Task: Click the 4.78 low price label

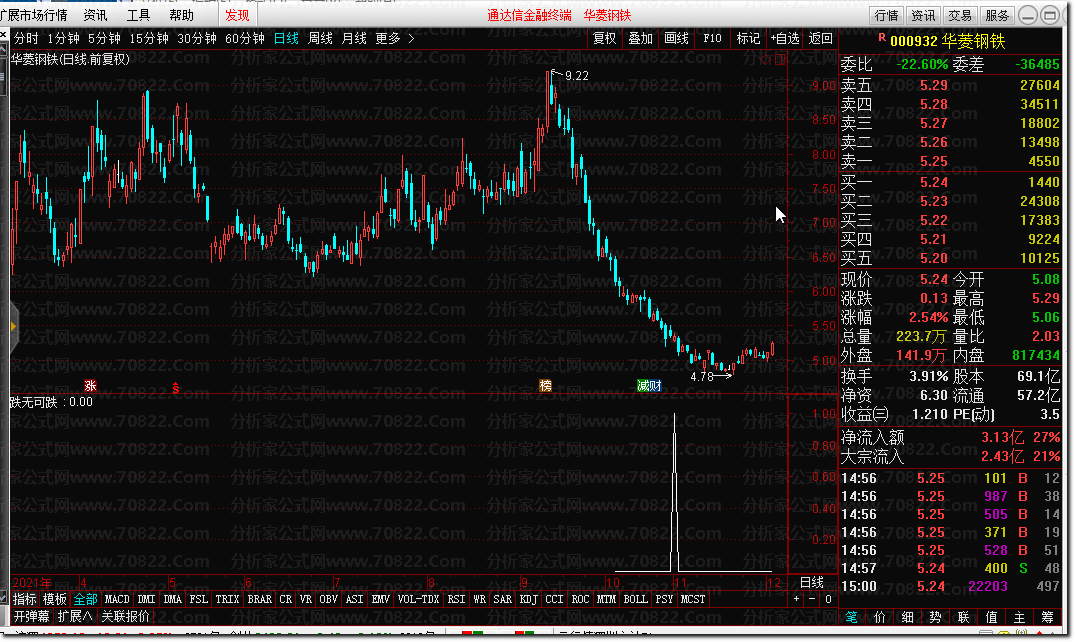Action: pos(702,377)
